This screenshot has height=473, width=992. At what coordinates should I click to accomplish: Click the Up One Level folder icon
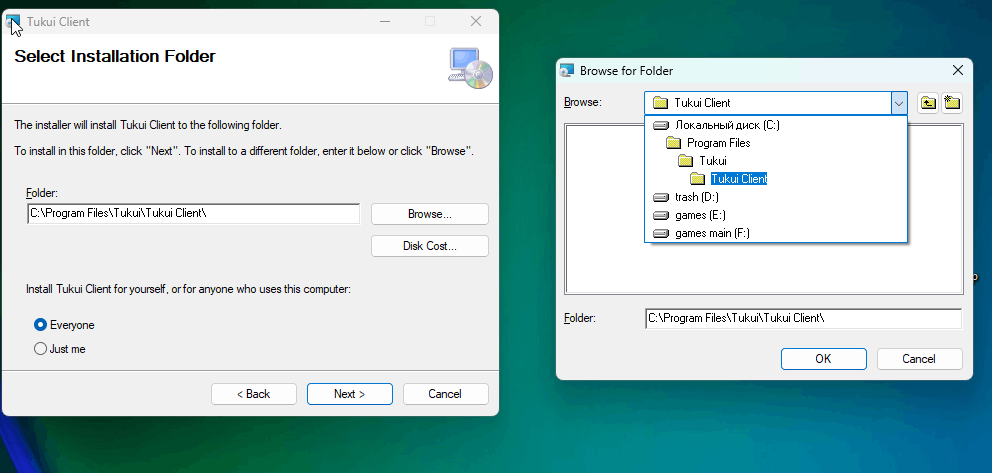(x=927, y=102)
